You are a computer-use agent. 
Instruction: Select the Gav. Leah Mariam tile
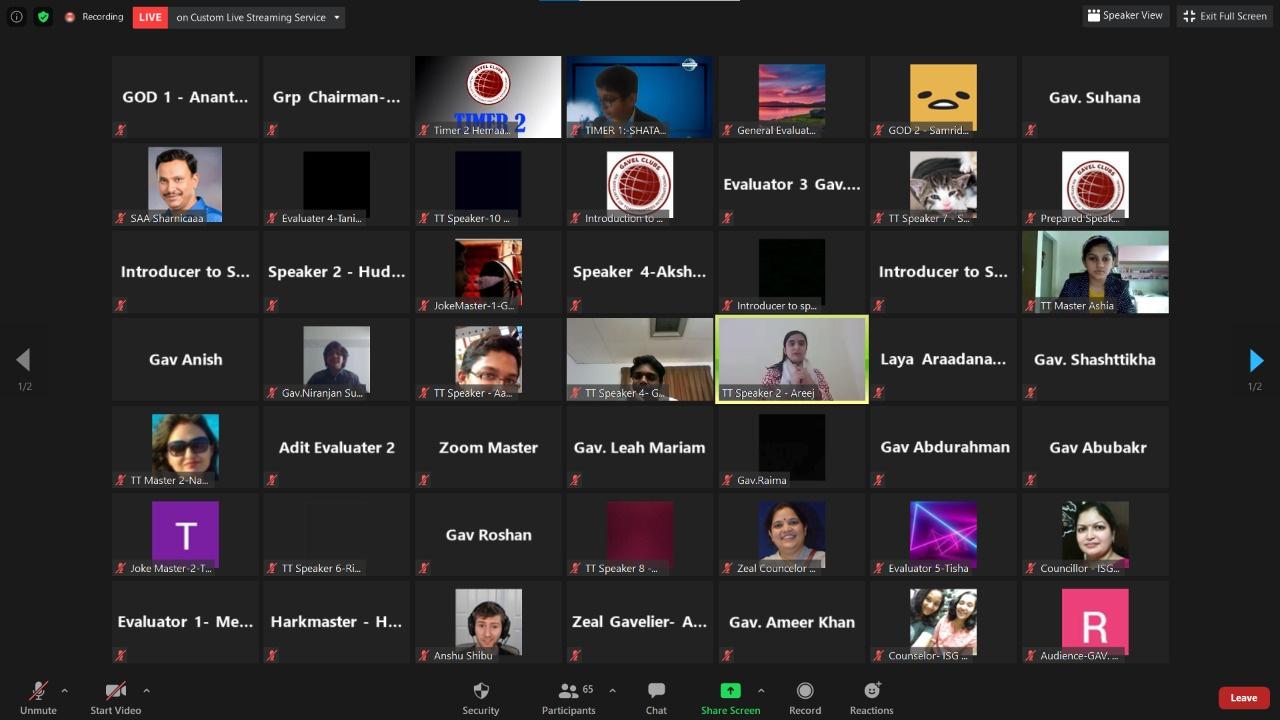[640, 447]
